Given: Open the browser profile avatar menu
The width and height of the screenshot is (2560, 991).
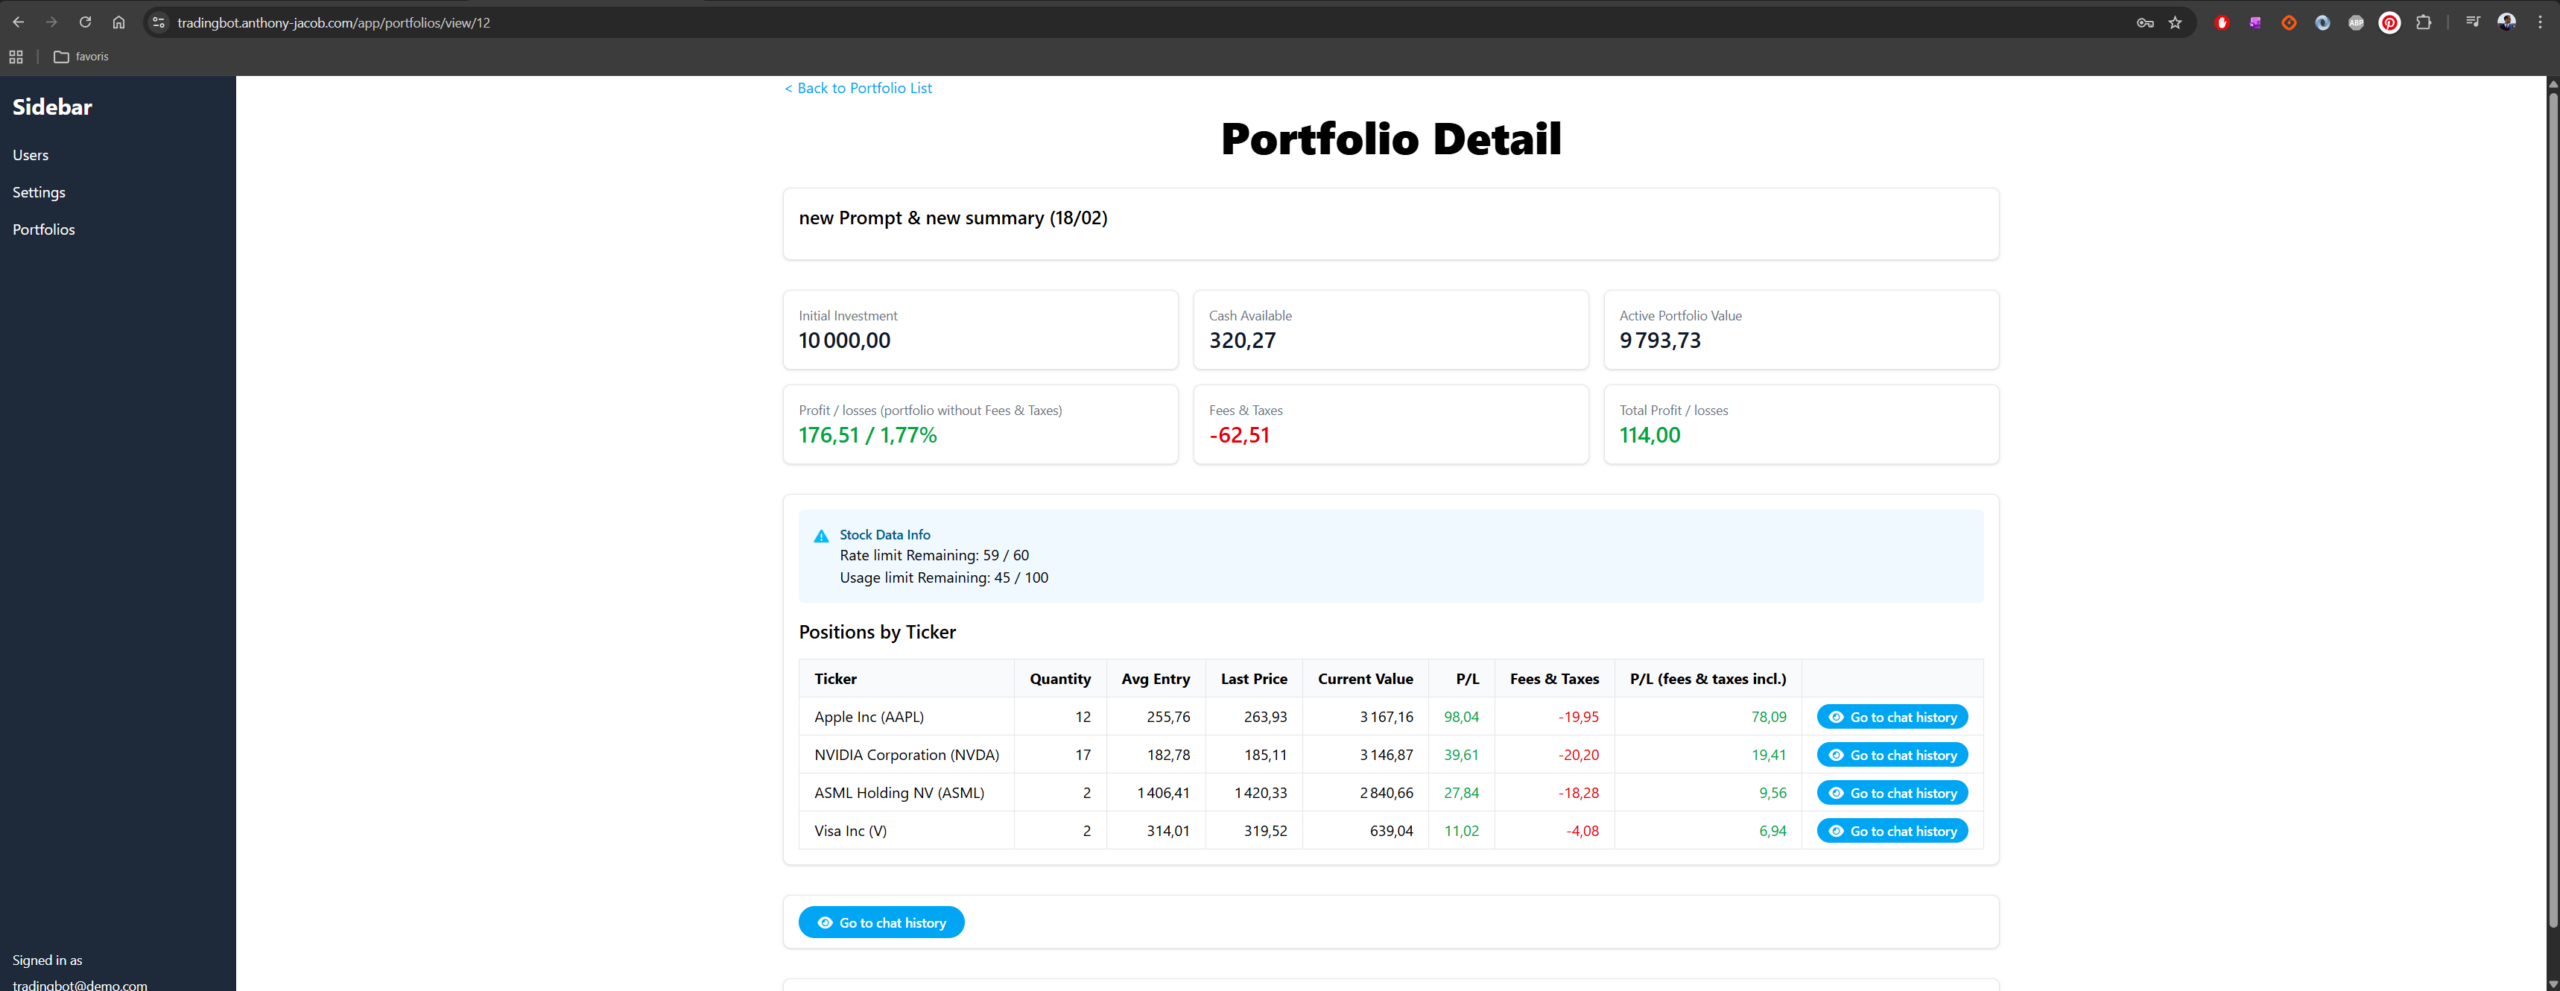Looking at the screenshot, I should point(2506,22).
